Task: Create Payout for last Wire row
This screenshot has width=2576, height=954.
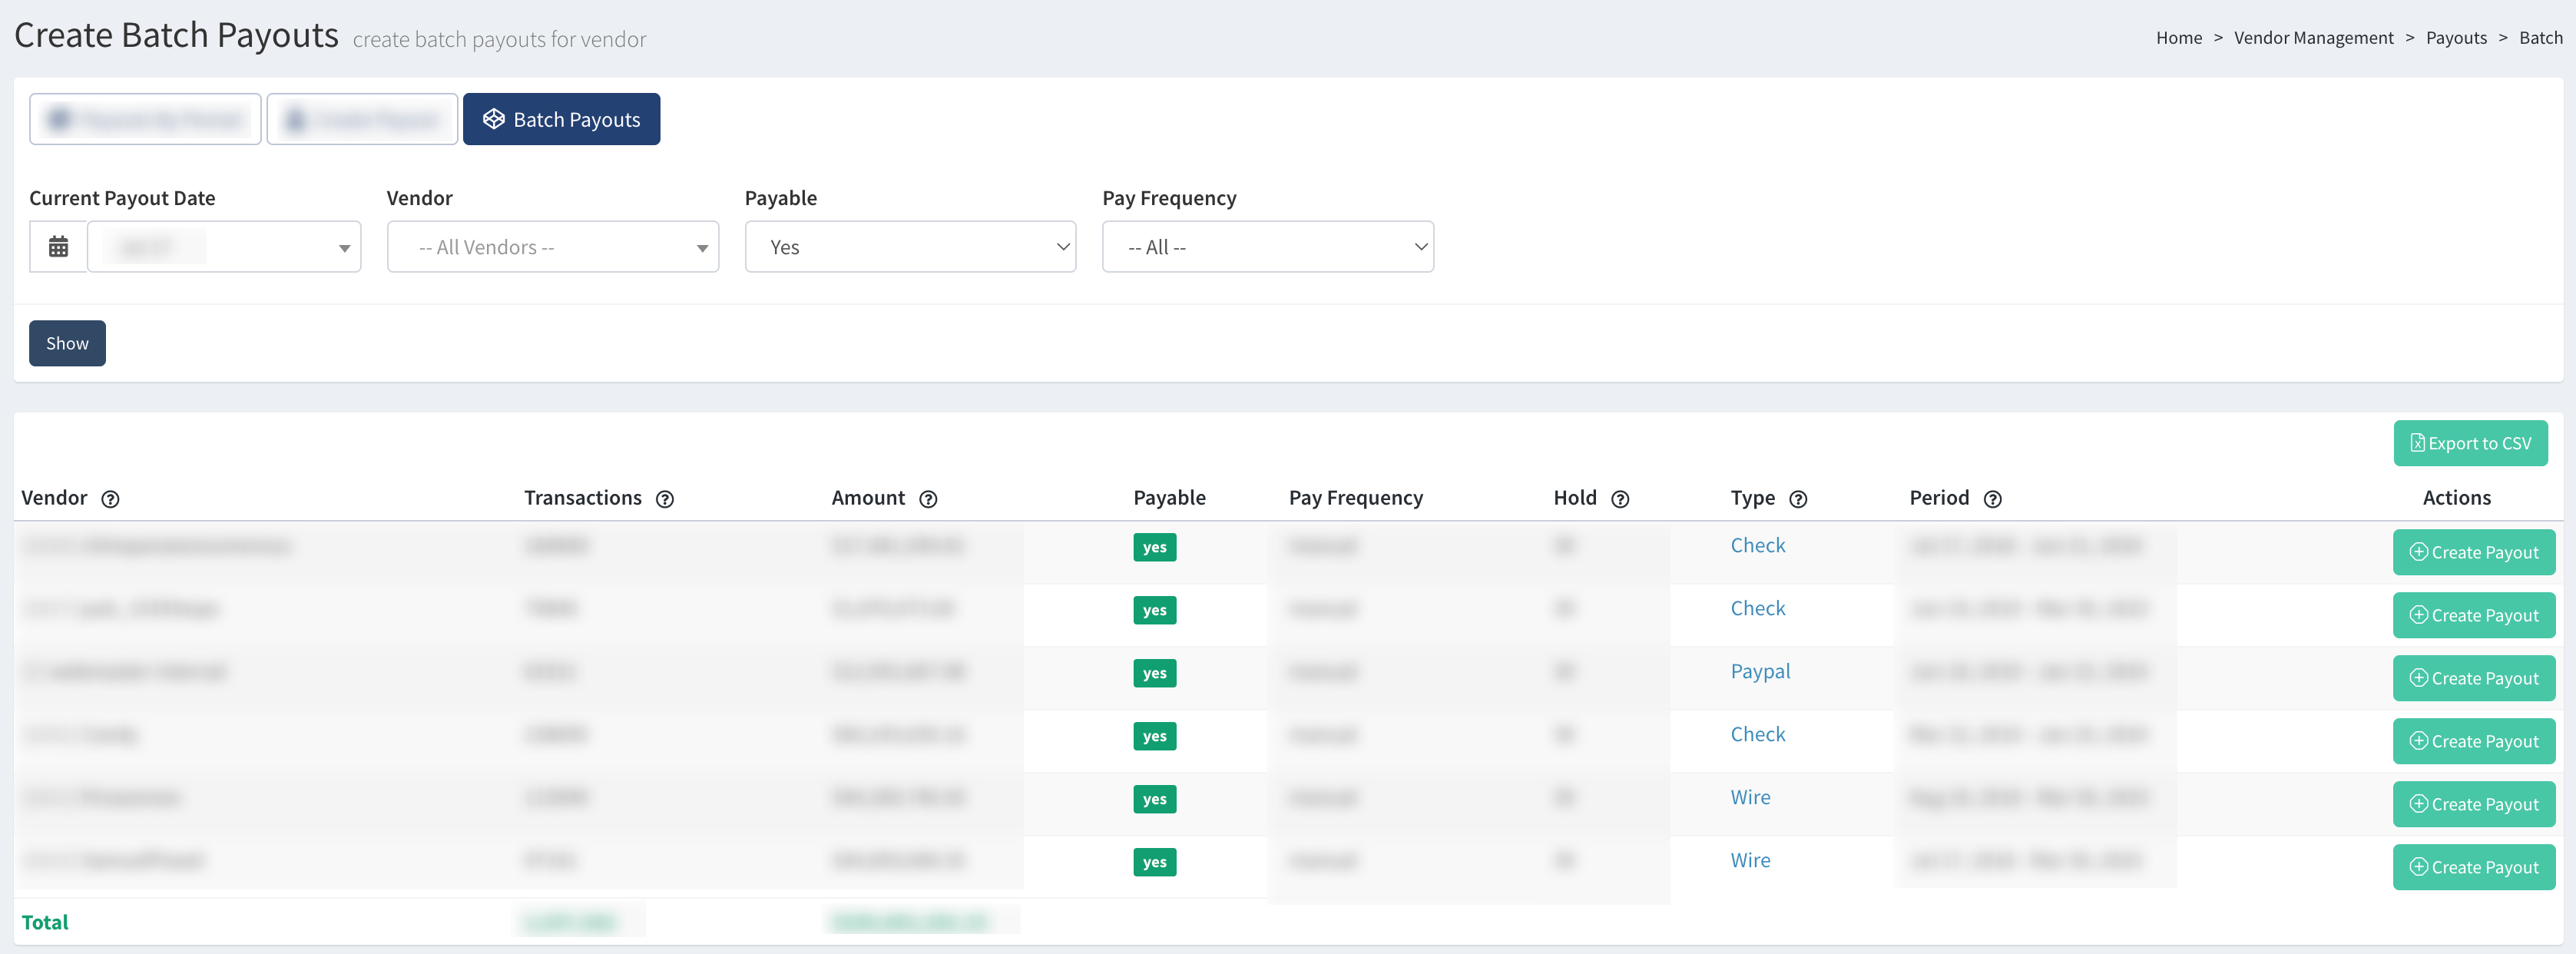Action: coord(2473,867)
